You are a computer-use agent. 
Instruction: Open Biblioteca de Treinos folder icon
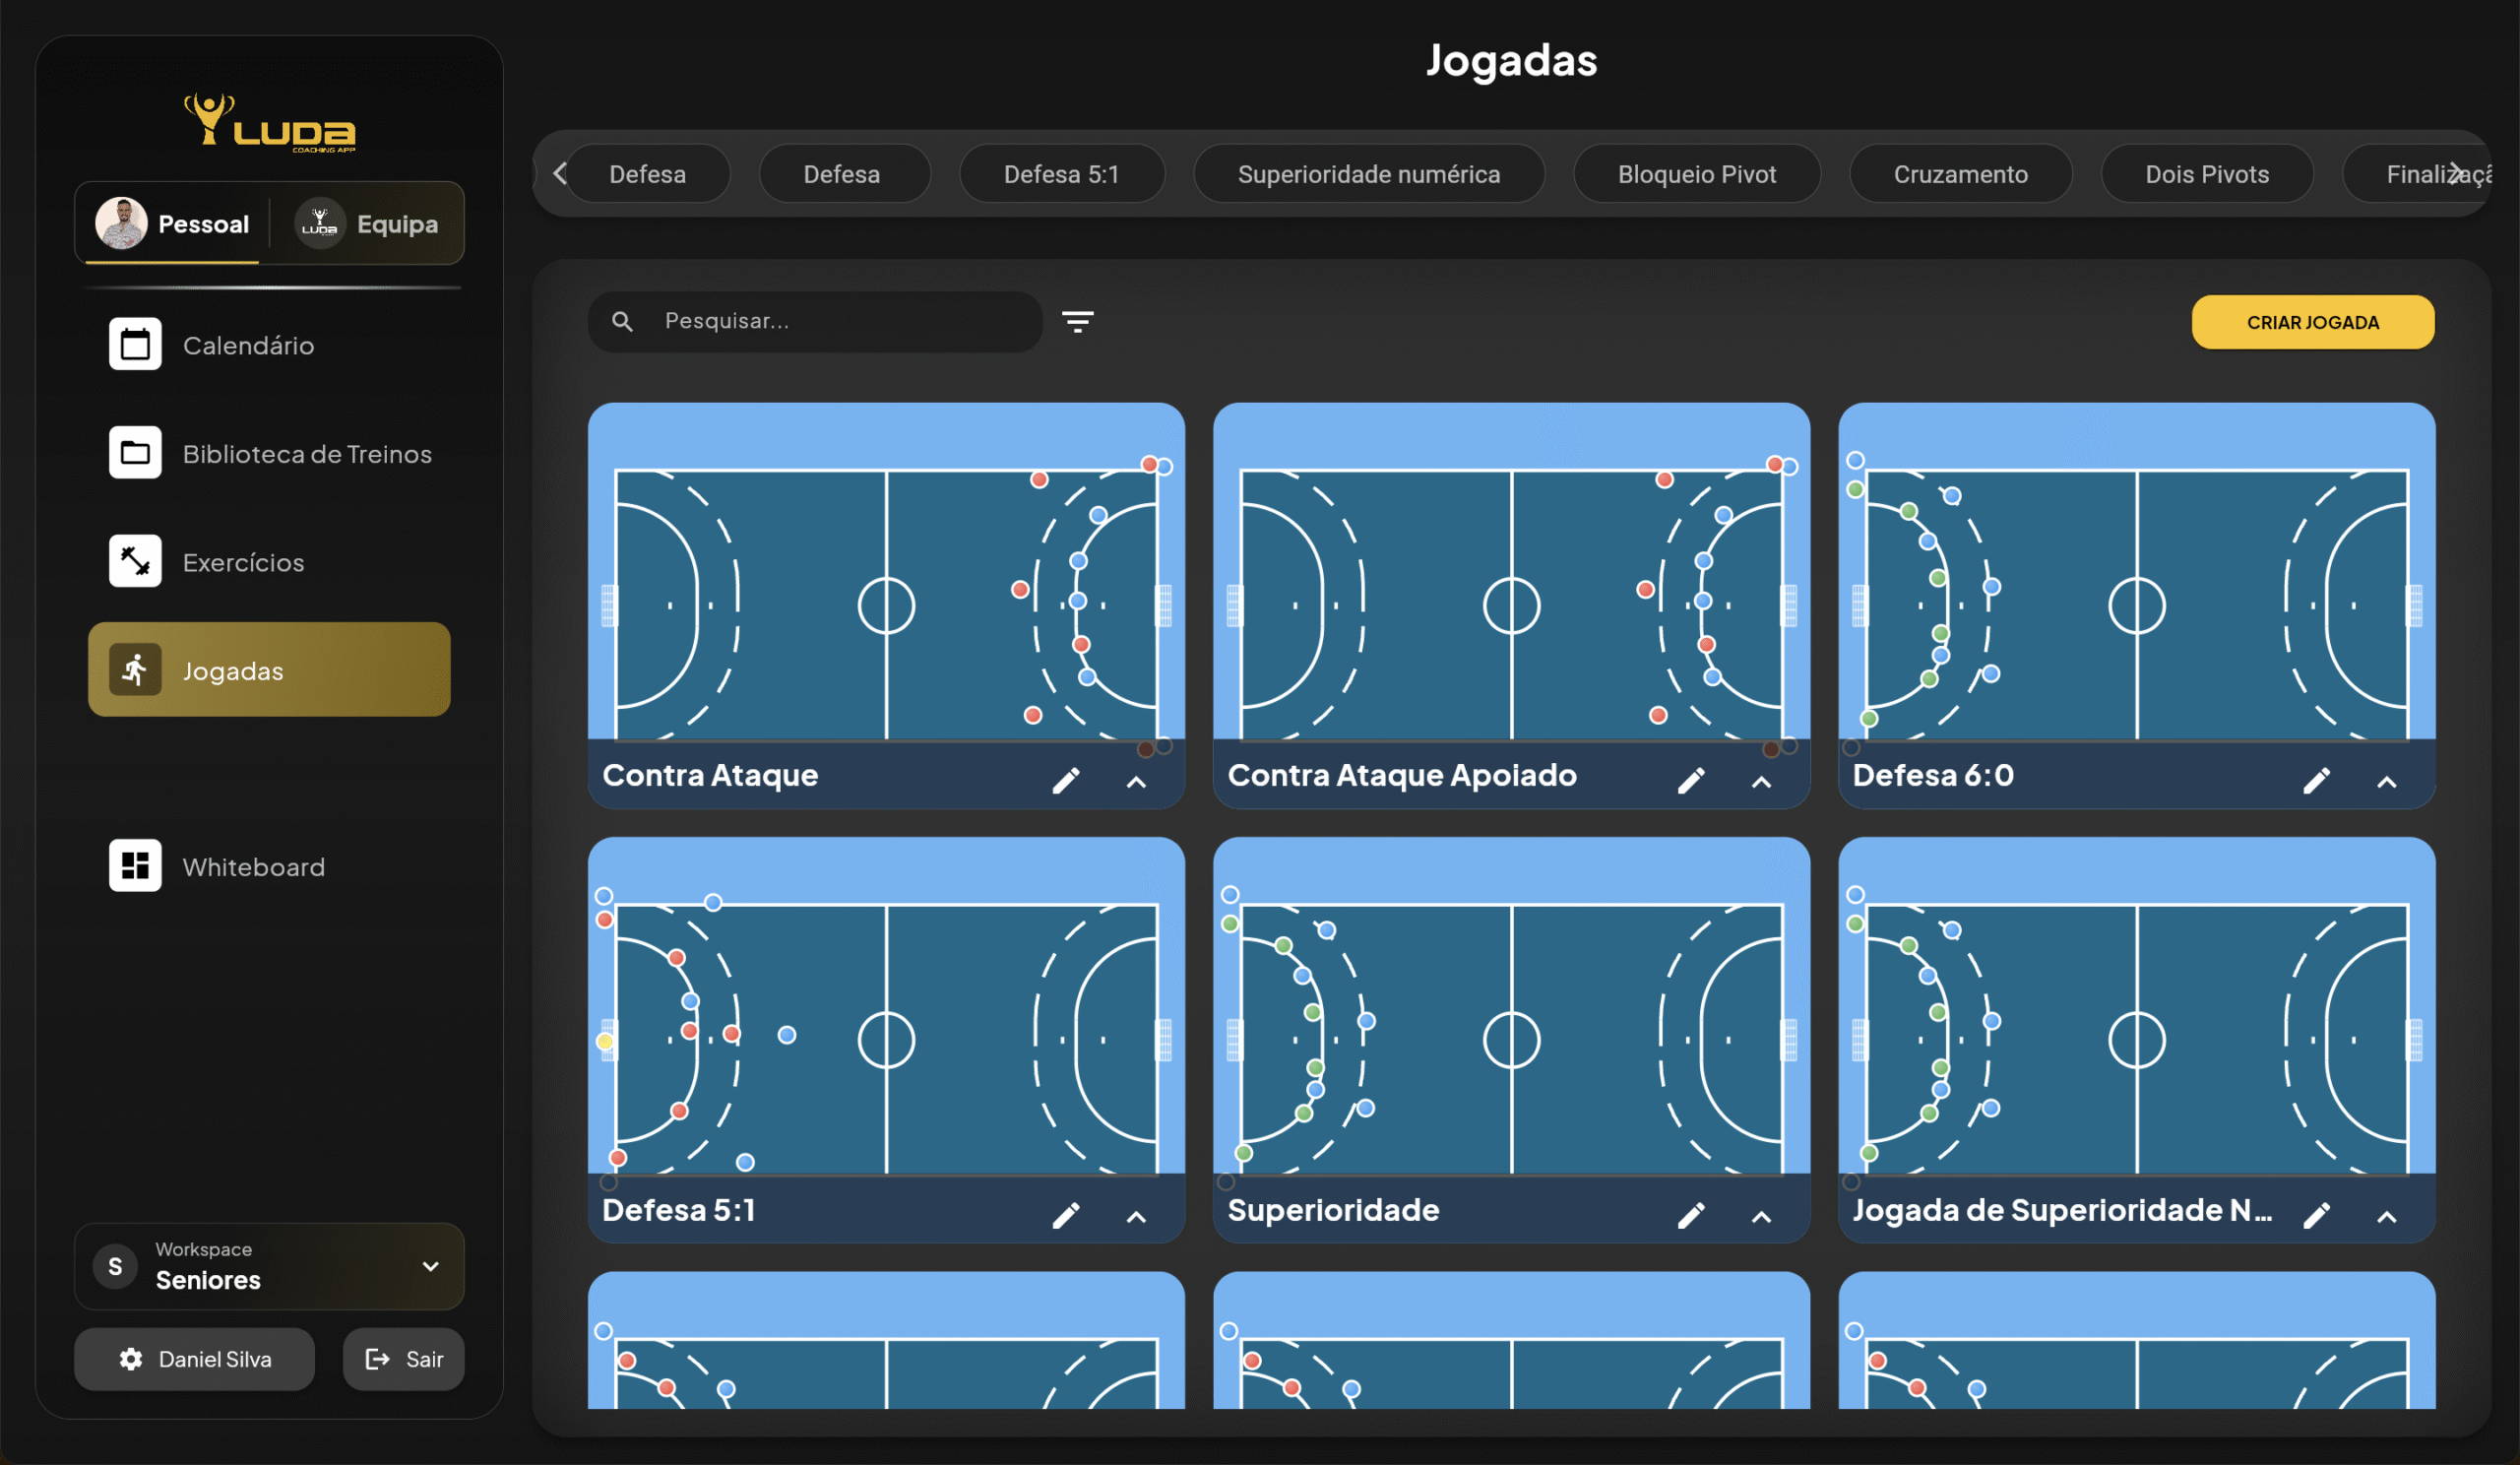click(135, 453)
